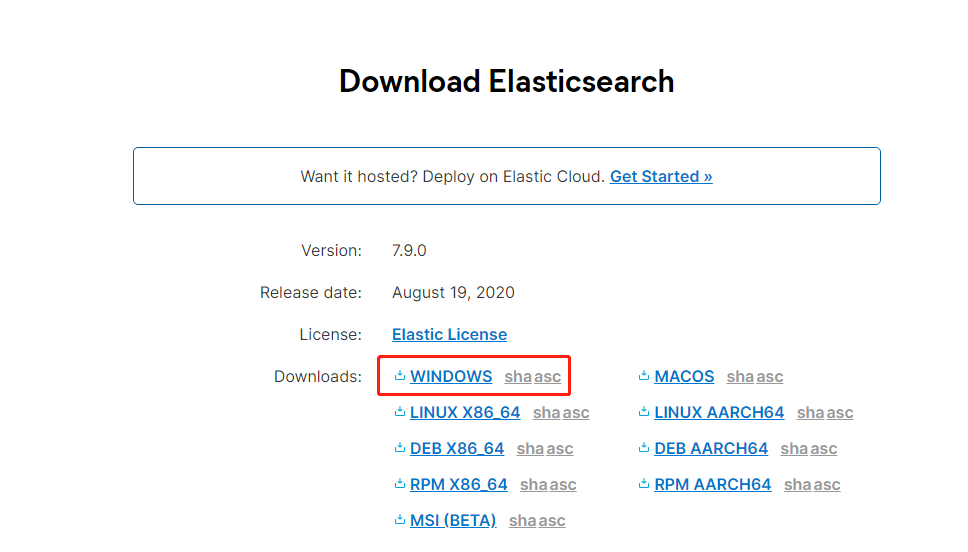Open the sha link for LINUX X86_64
Screen dimensions: 968x552
546,412
